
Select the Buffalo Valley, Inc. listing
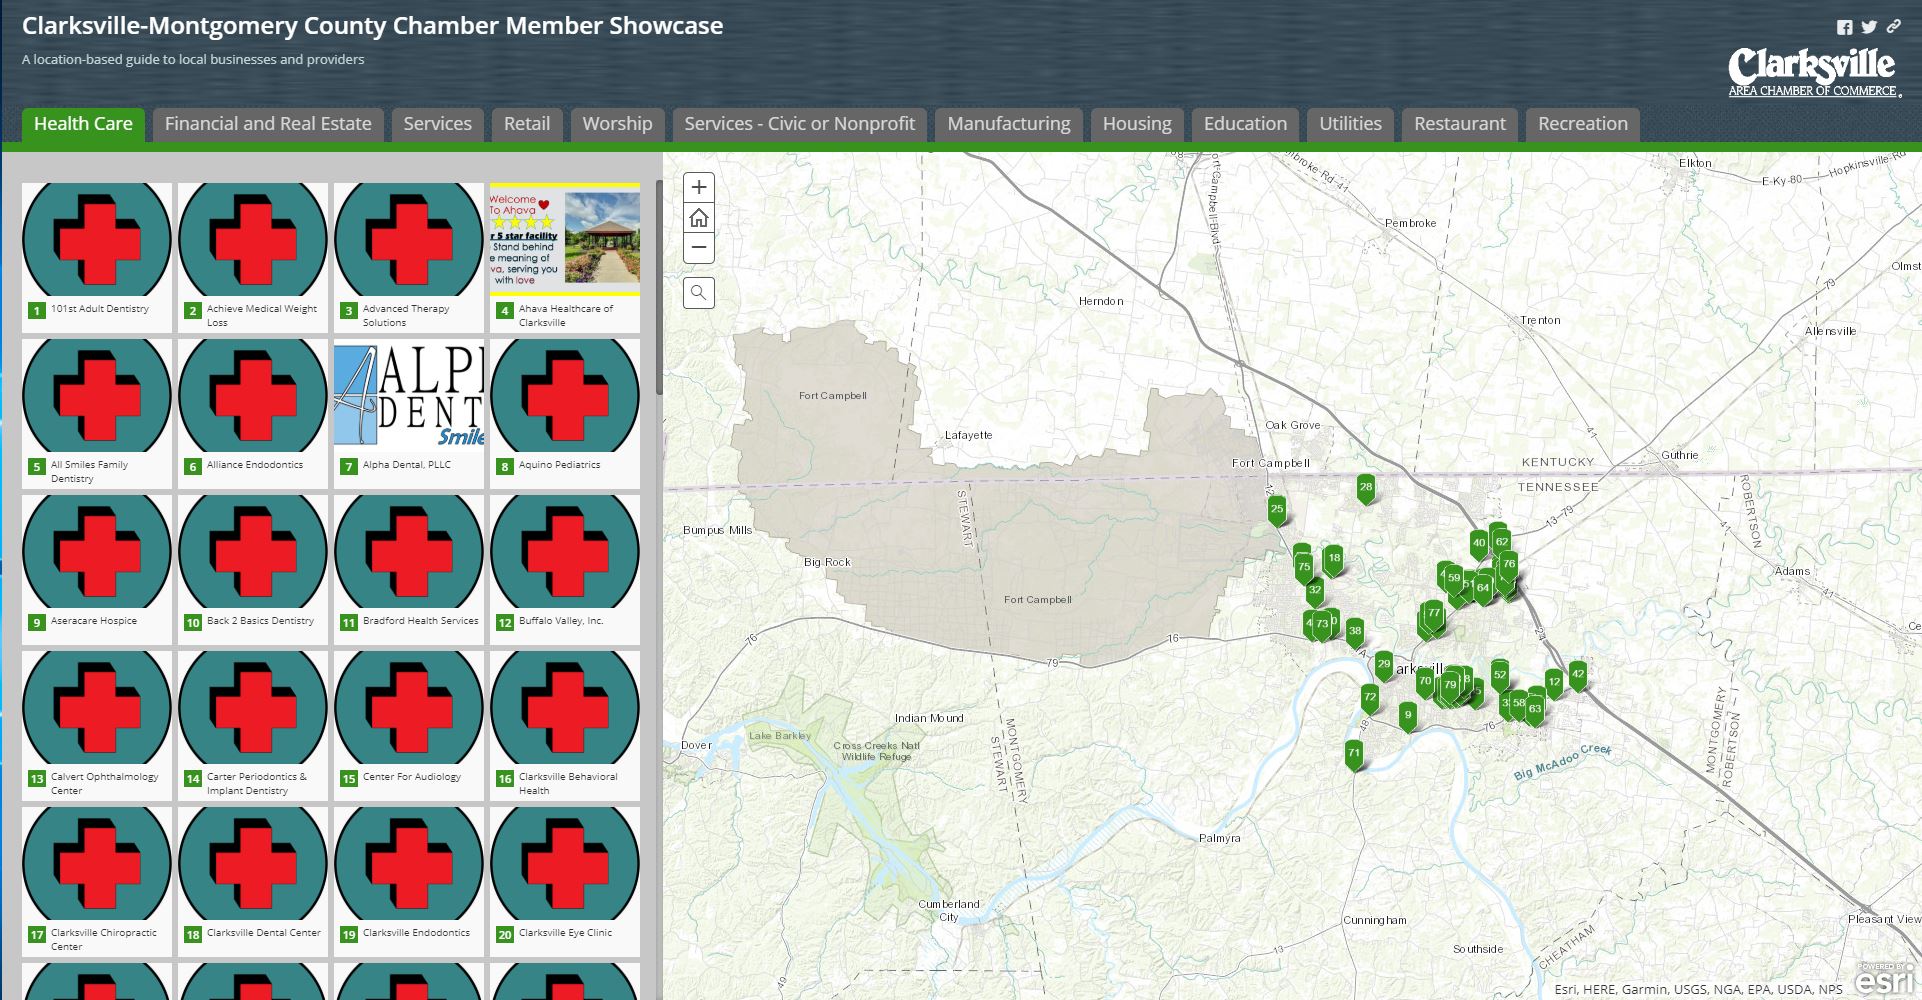tap(565, 570)
